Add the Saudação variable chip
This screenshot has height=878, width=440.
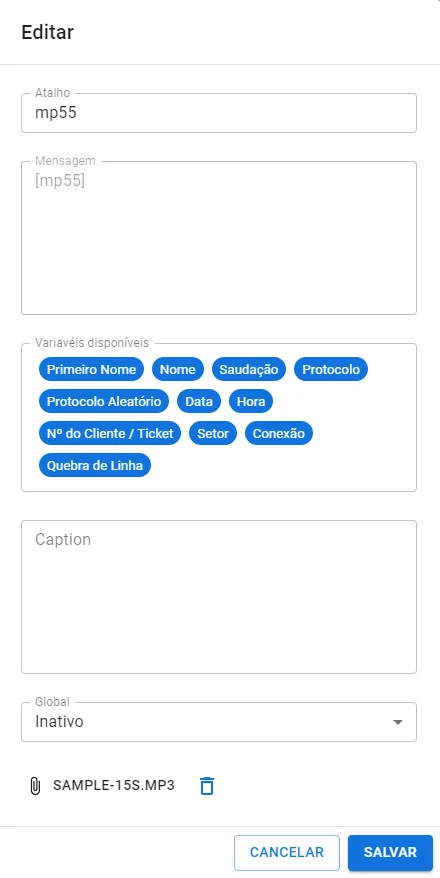coord(249,370)
